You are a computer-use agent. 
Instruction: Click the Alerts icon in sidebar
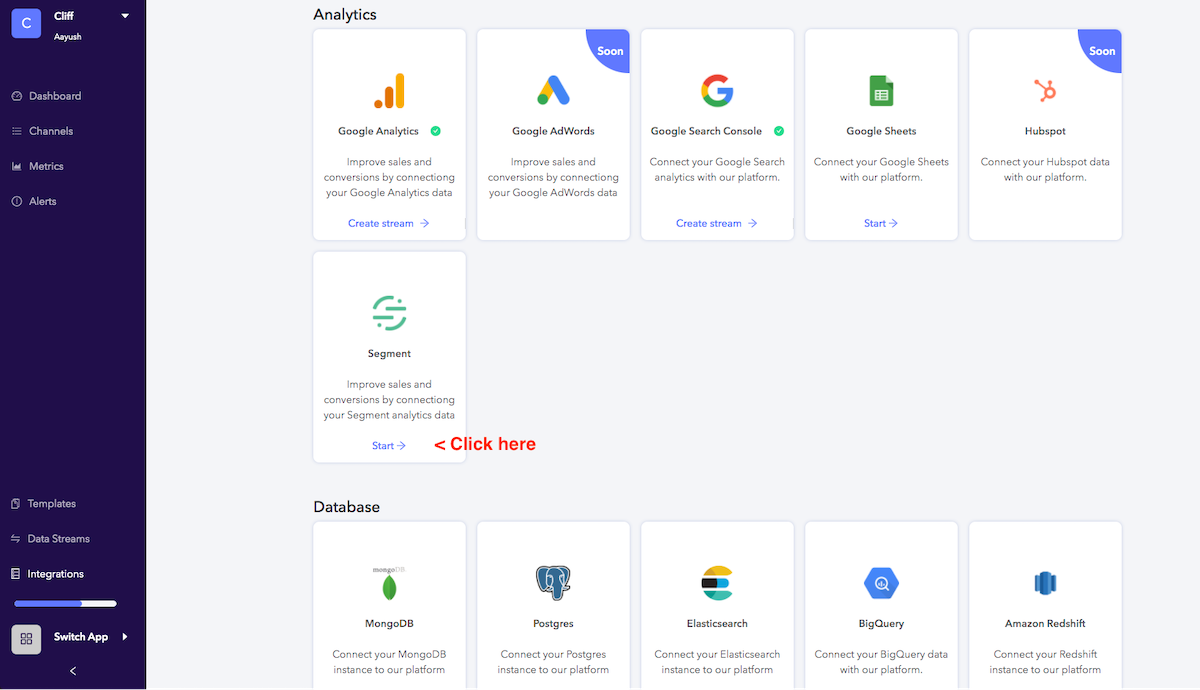click(17, 201)
